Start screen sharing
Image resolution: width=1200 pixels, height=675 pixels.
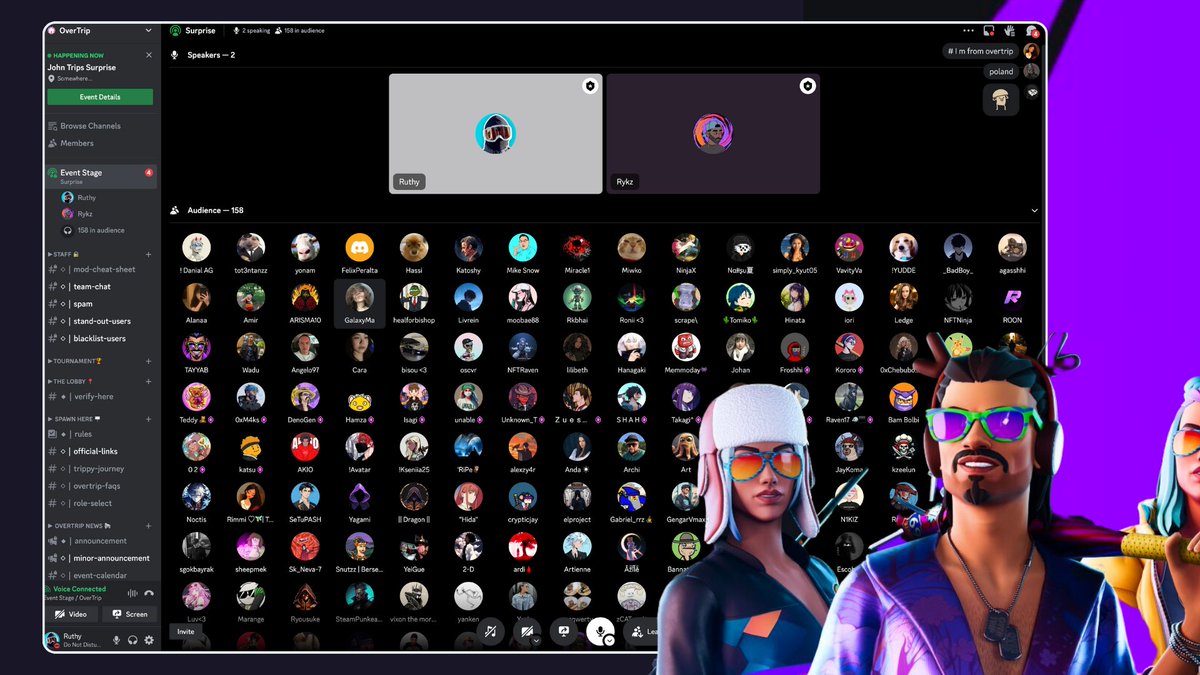coord(565,632)
